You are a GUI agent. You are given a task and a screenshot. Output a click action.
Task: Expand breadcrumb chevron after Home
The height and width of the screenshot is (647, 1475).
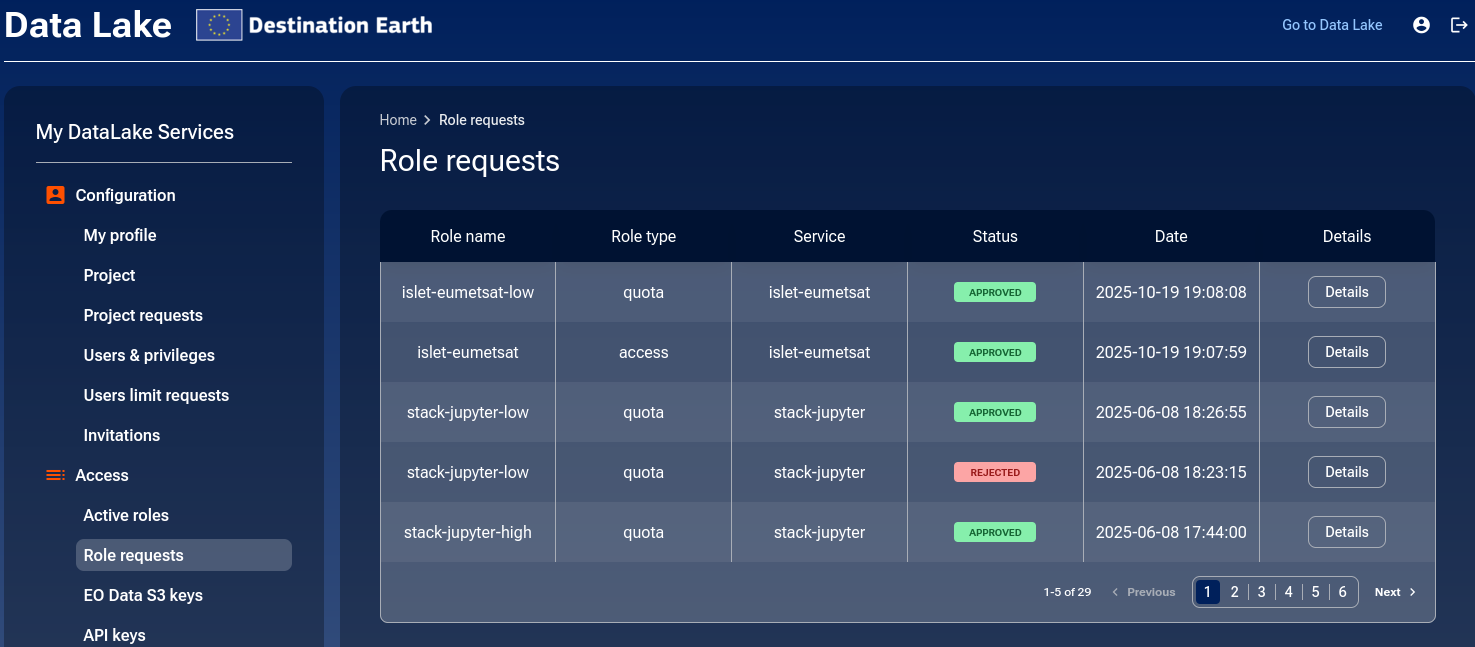(426, 120)
